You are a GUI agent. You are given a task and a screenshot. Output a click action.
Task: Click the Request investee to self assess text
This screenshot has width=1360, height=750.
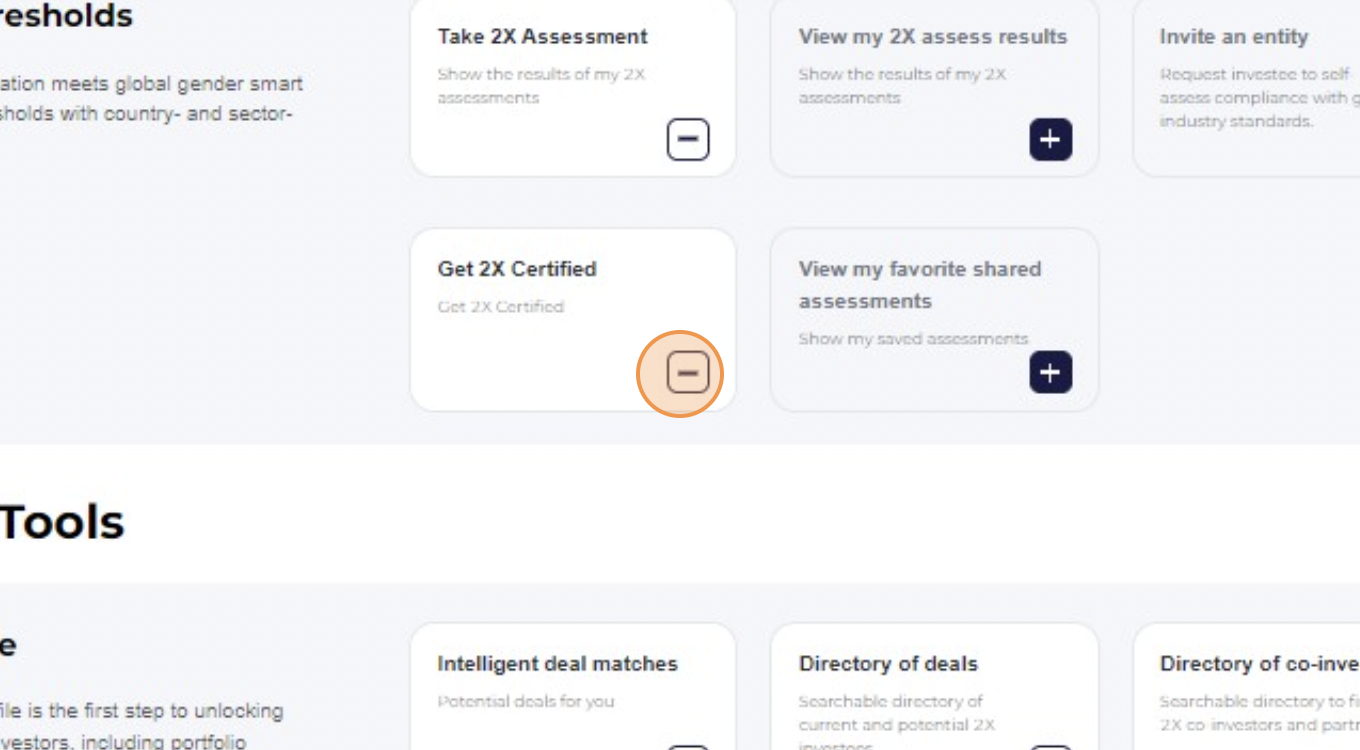(x=1260, y=98)
